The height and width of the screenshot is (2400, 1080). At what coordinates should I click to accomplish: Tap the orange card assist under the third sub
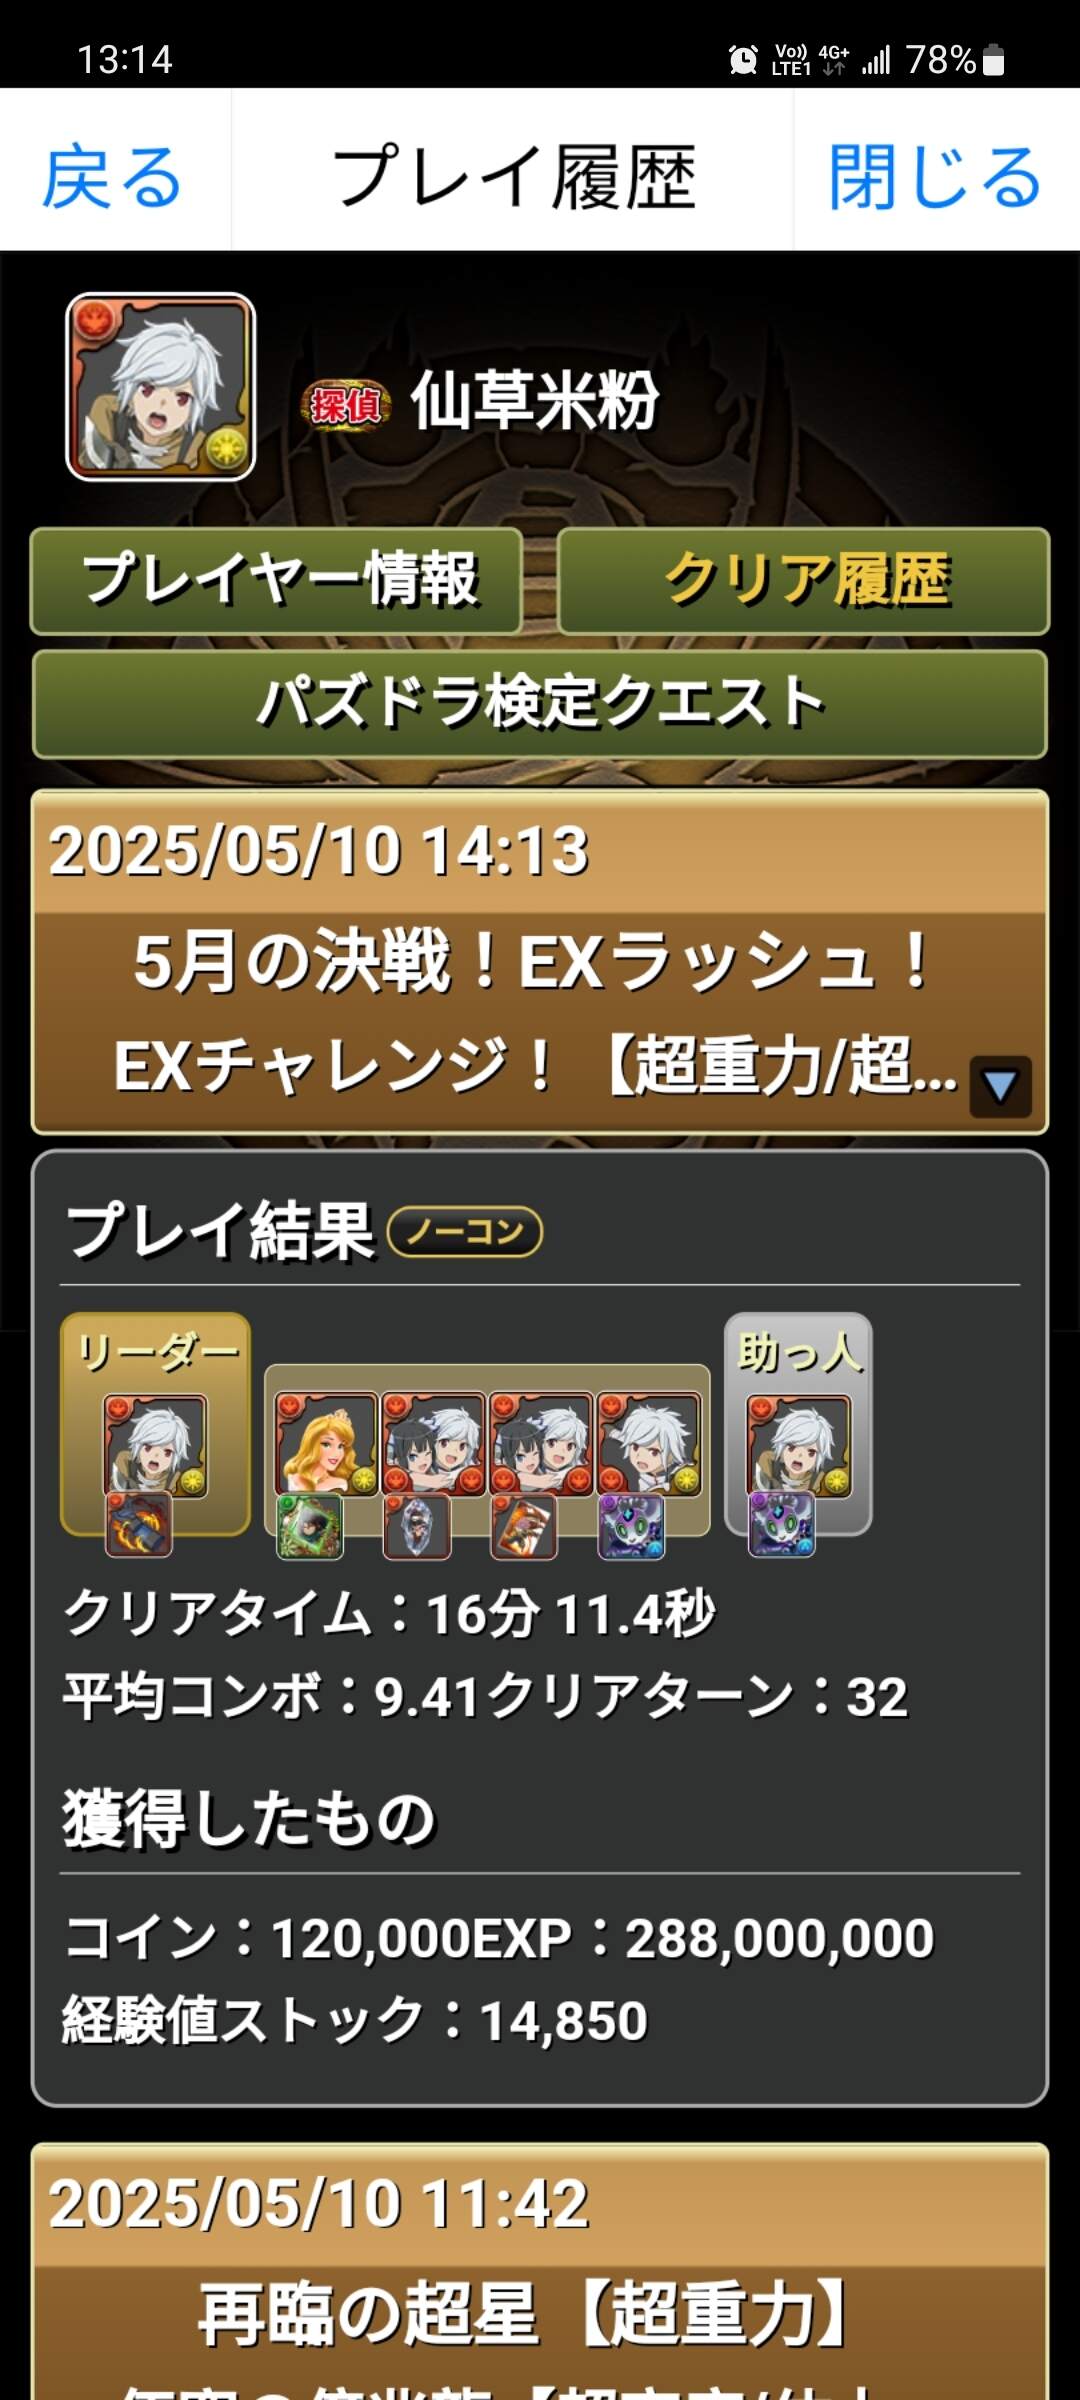tap(524, 1527)
